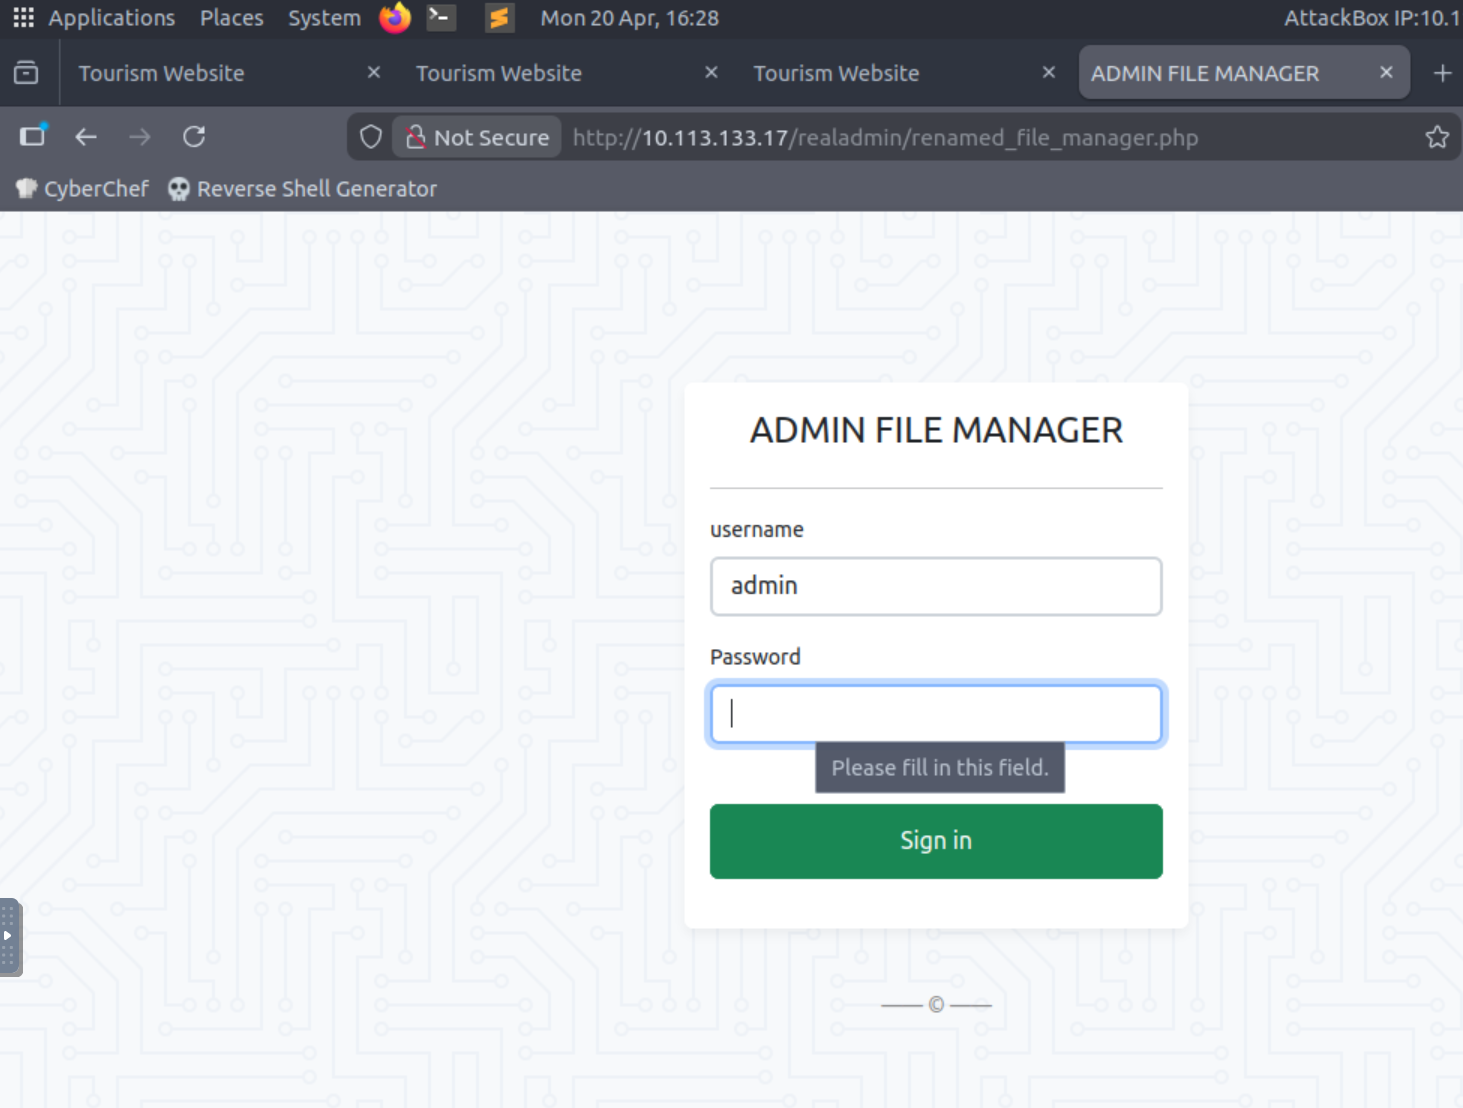The image size is (1463, 1108).
Task: Click into the Password field
Action: point(936,714)
